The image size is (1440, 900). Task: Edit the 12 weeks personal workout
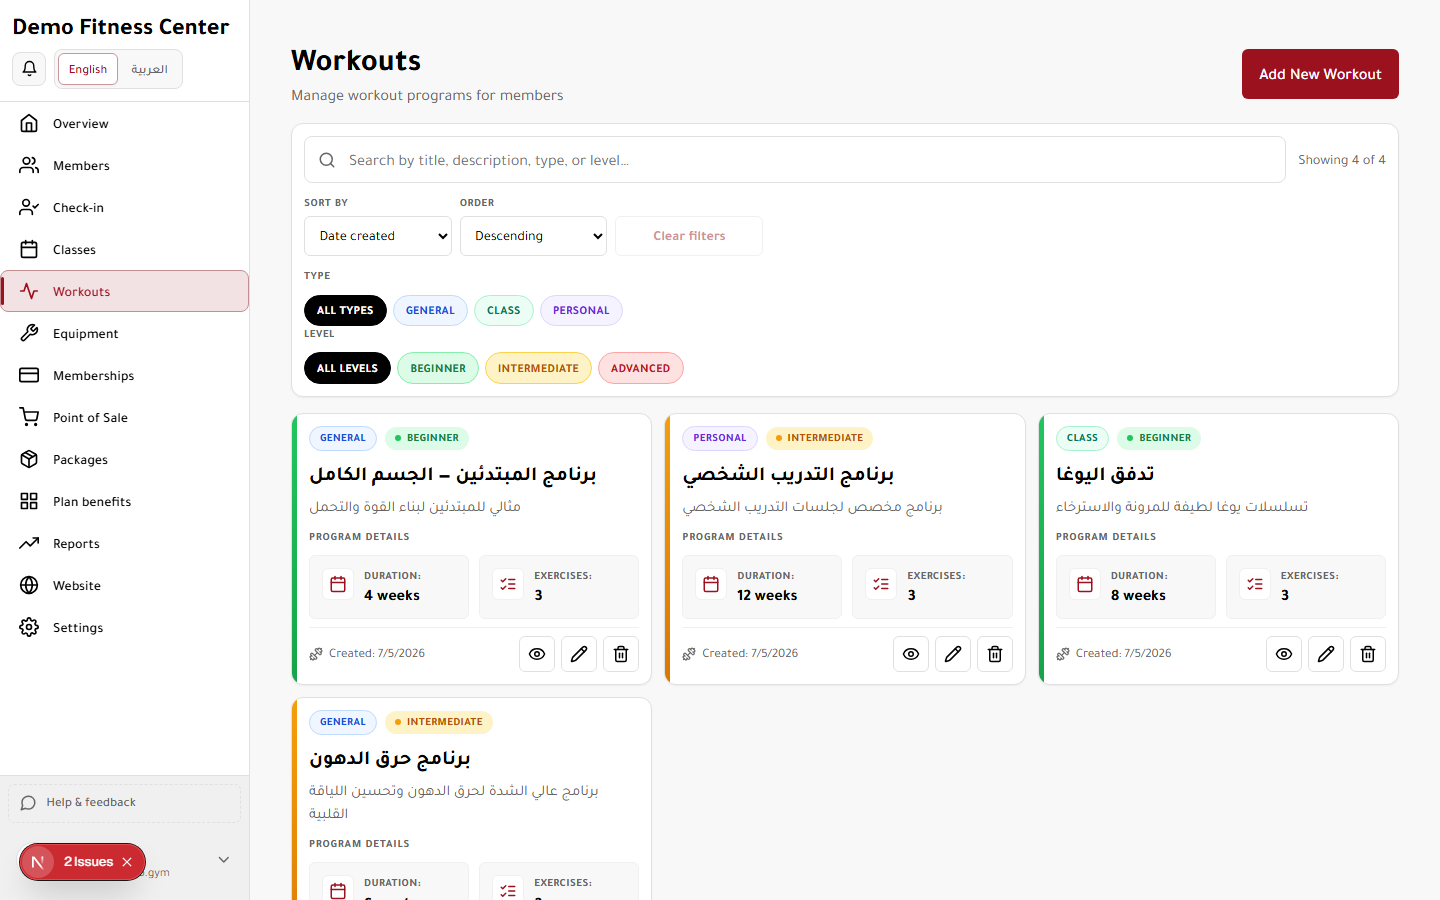953,654
